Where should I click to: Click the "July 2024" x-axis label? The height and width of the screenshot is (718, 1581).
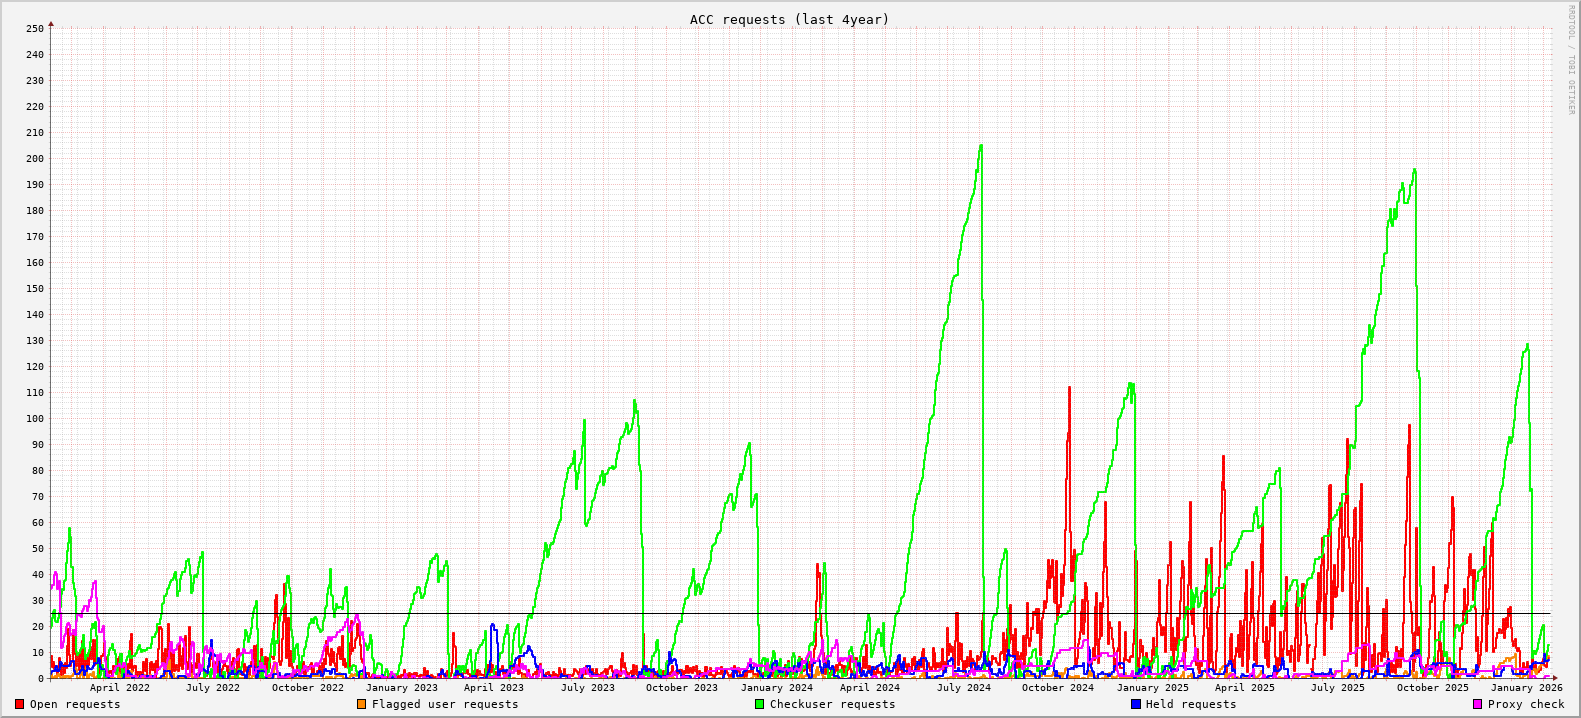pyautogui.click(x=963, y=687)
